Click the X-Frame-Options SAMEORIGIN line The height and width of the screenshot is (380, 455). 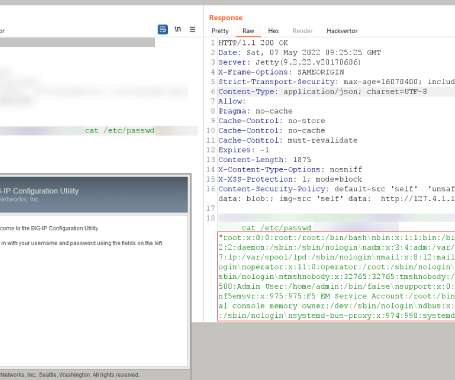point(281,72)
